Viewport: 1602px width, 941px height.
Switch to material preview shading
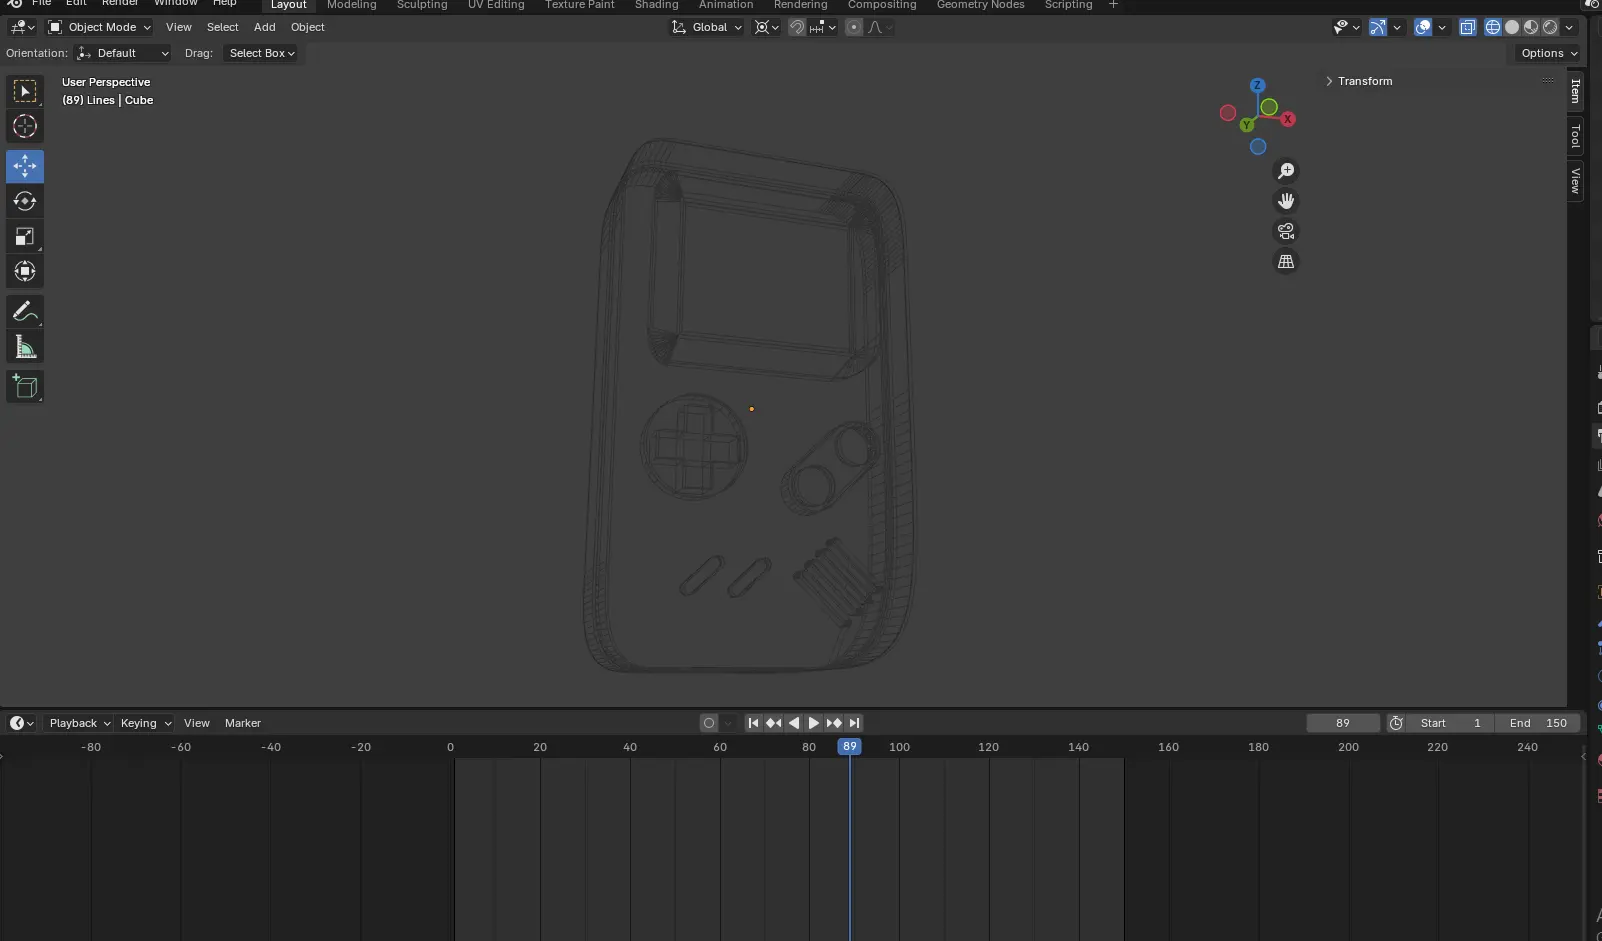(x=1531, y=27)
